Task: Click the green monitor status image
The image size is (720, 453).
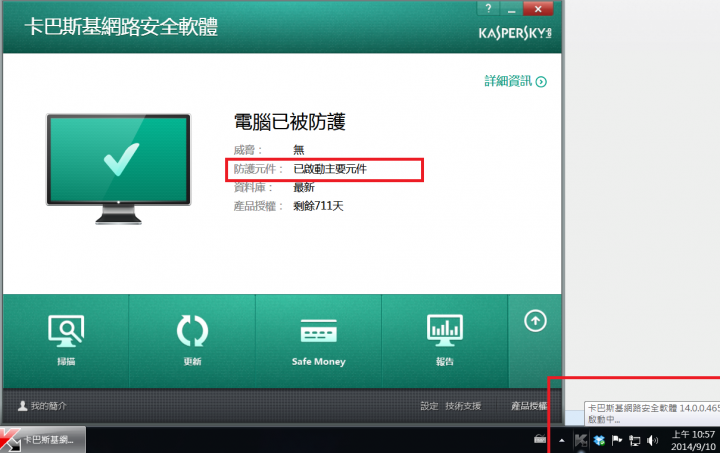Action: [118, 169]
